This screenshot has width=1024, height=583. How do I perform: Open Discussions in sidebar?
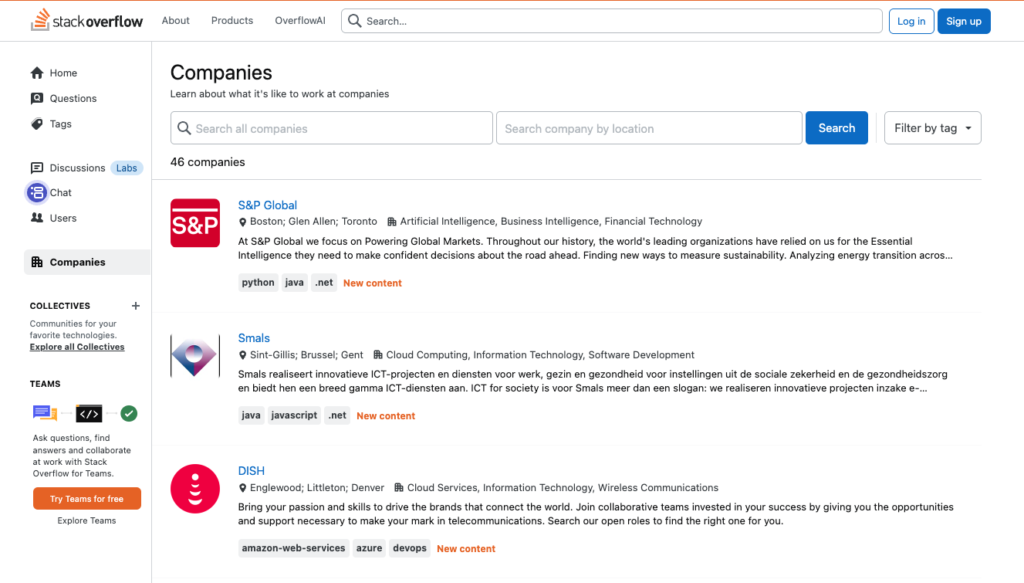(x=77, y=168)
